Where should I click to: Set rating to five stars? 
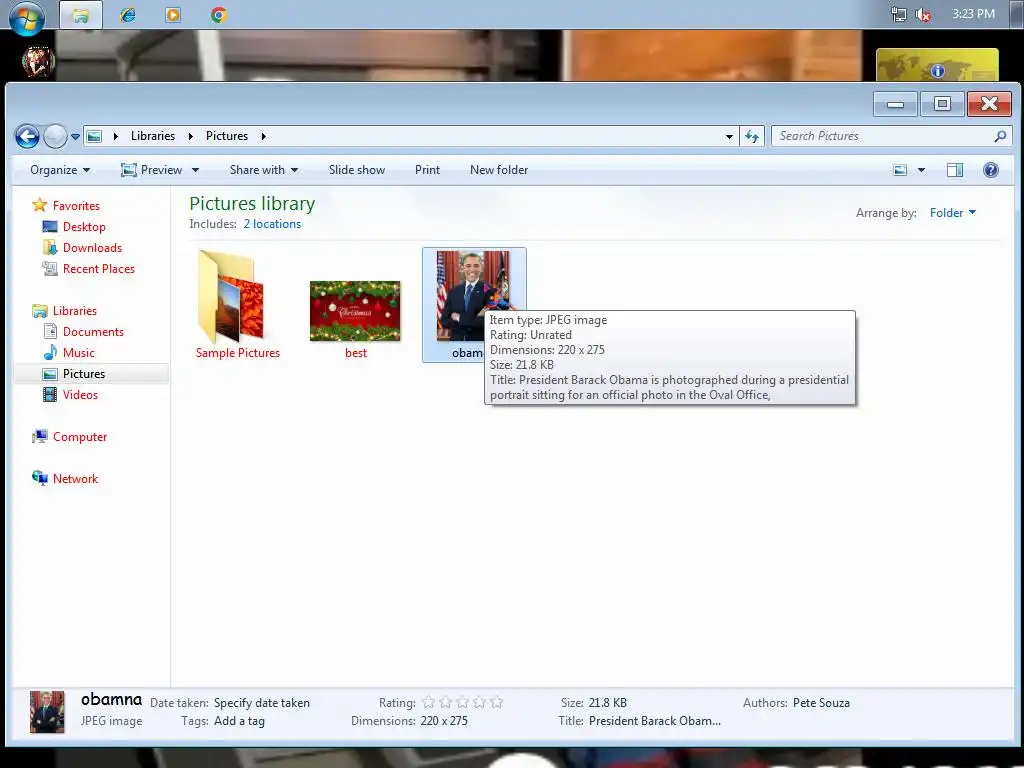pyautogui.click(x=496, y=703)
